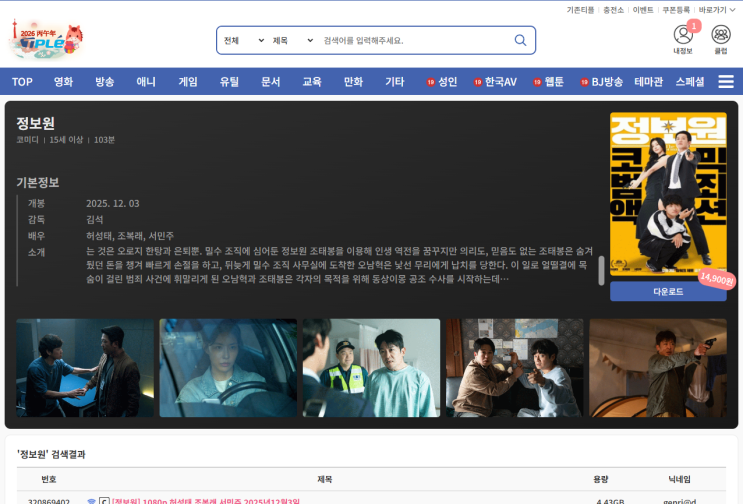Open the 웹툰 category
Viewport: 743px width, 504px height.
pos(548,81)
